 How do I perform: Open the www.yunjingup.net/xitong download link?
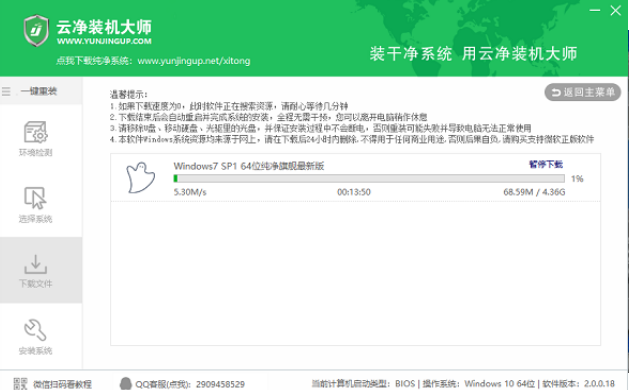coord(194,61)
